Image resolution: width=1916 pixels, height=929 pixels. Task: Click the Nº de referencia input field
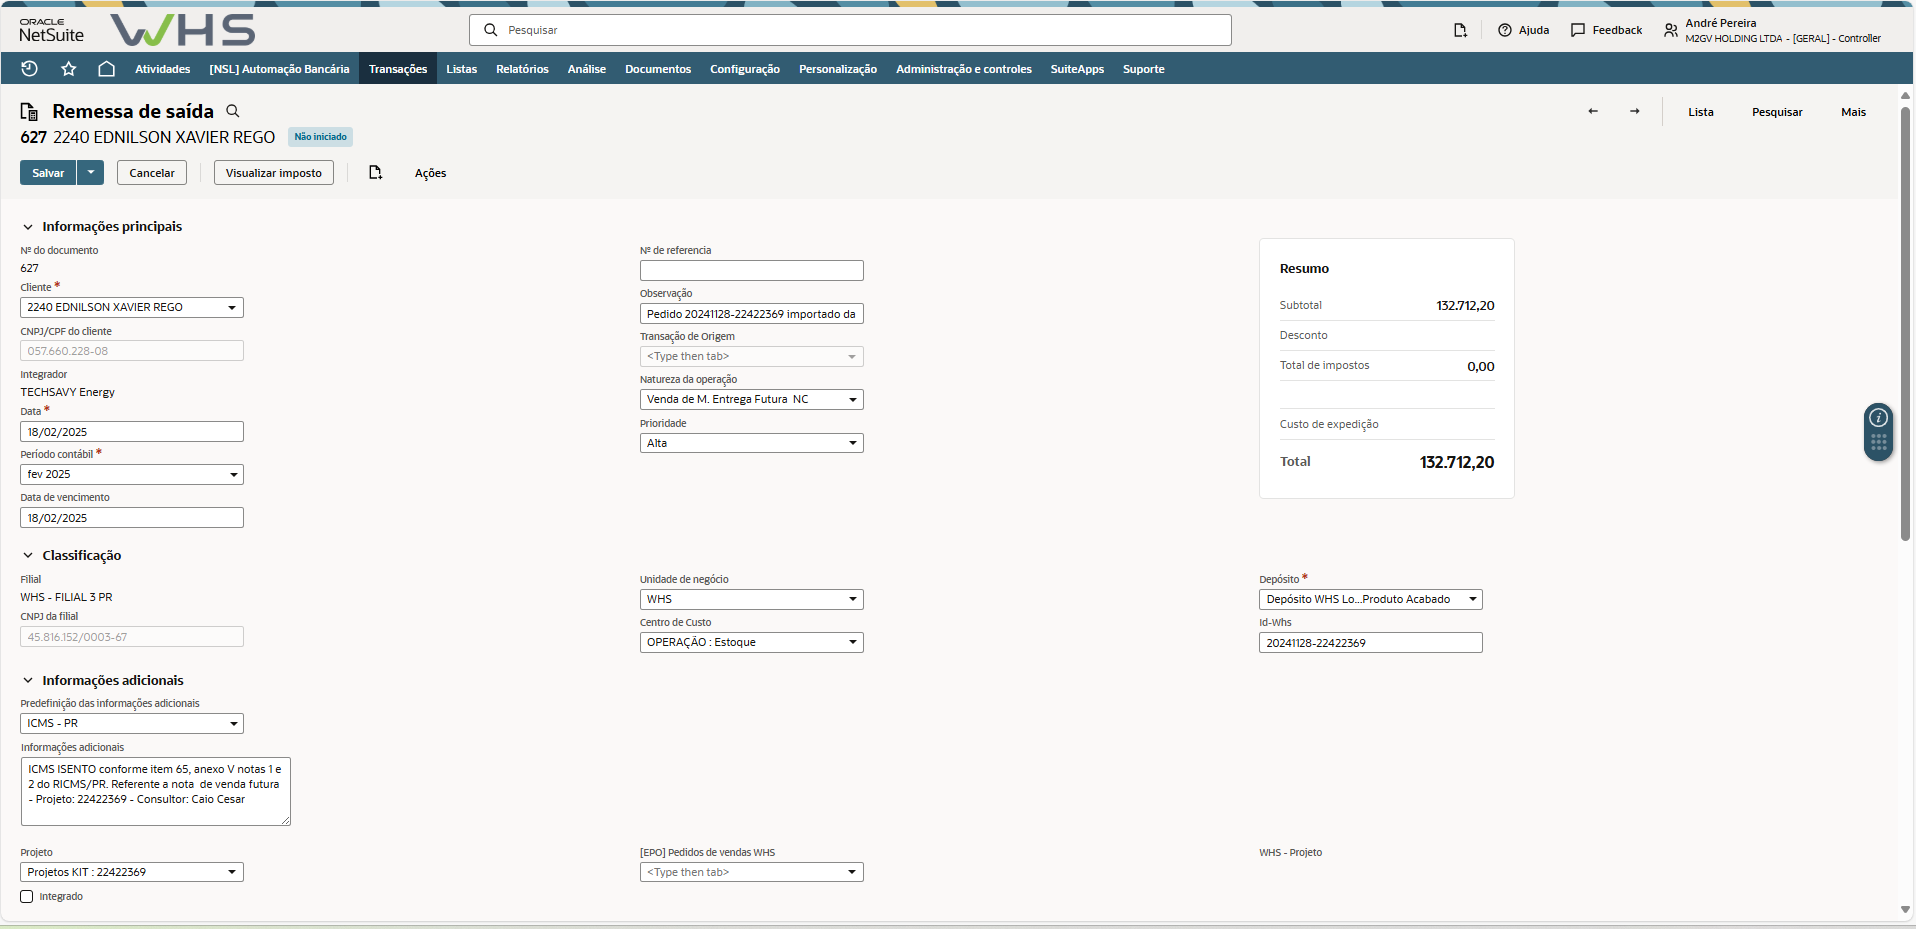(x=751, y=271)
